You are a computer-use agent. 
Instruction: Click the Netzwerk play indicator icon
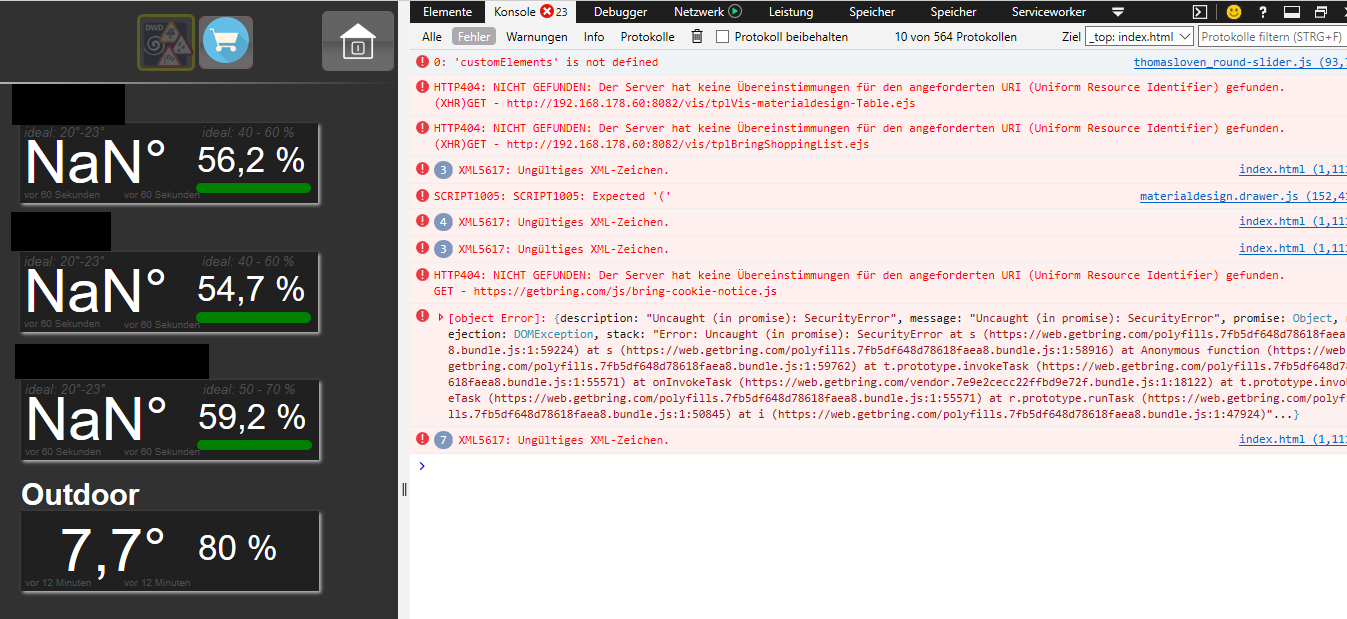[x=735, y=12]
